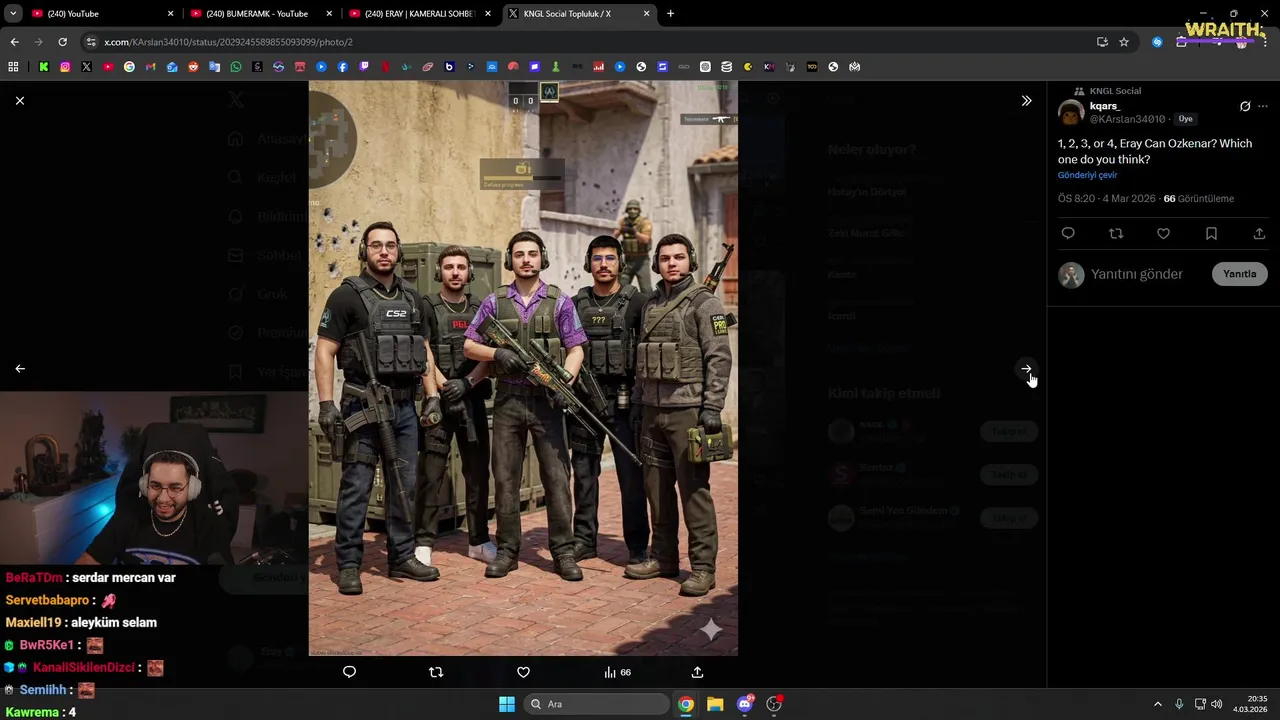Open the Windows Start menu

point(507,704)
